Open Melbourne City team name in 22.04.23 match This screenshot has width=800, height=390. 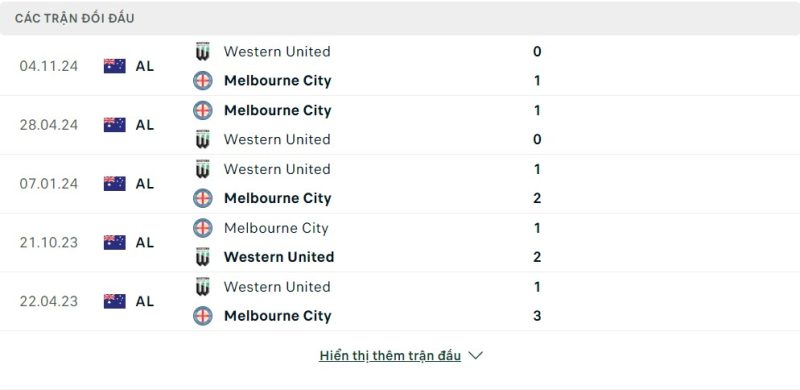click(x=278, y=316)
